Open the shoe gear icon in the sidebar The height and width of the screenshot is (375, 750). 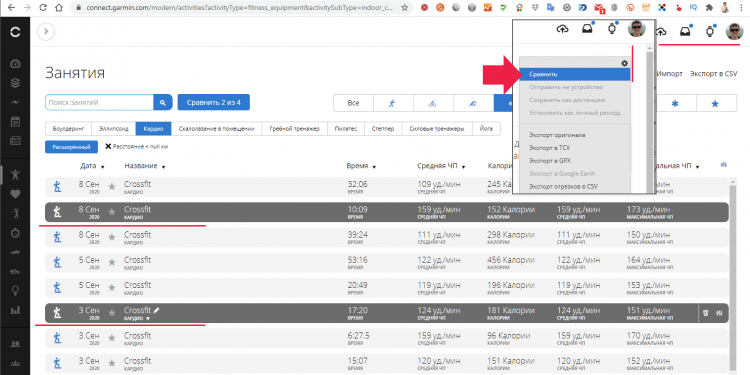tap(15, 271)
